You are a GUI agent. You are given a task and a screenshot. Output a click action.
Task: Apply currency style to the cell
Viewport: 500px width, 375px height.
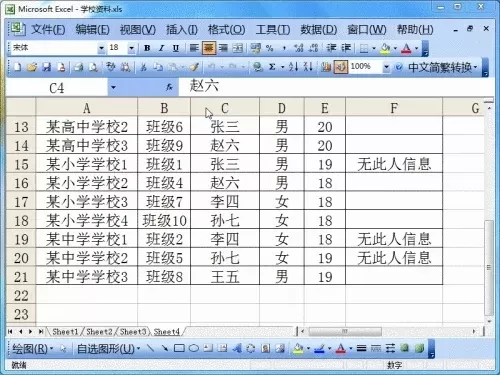pyautogui.click(x=256, y=48)
